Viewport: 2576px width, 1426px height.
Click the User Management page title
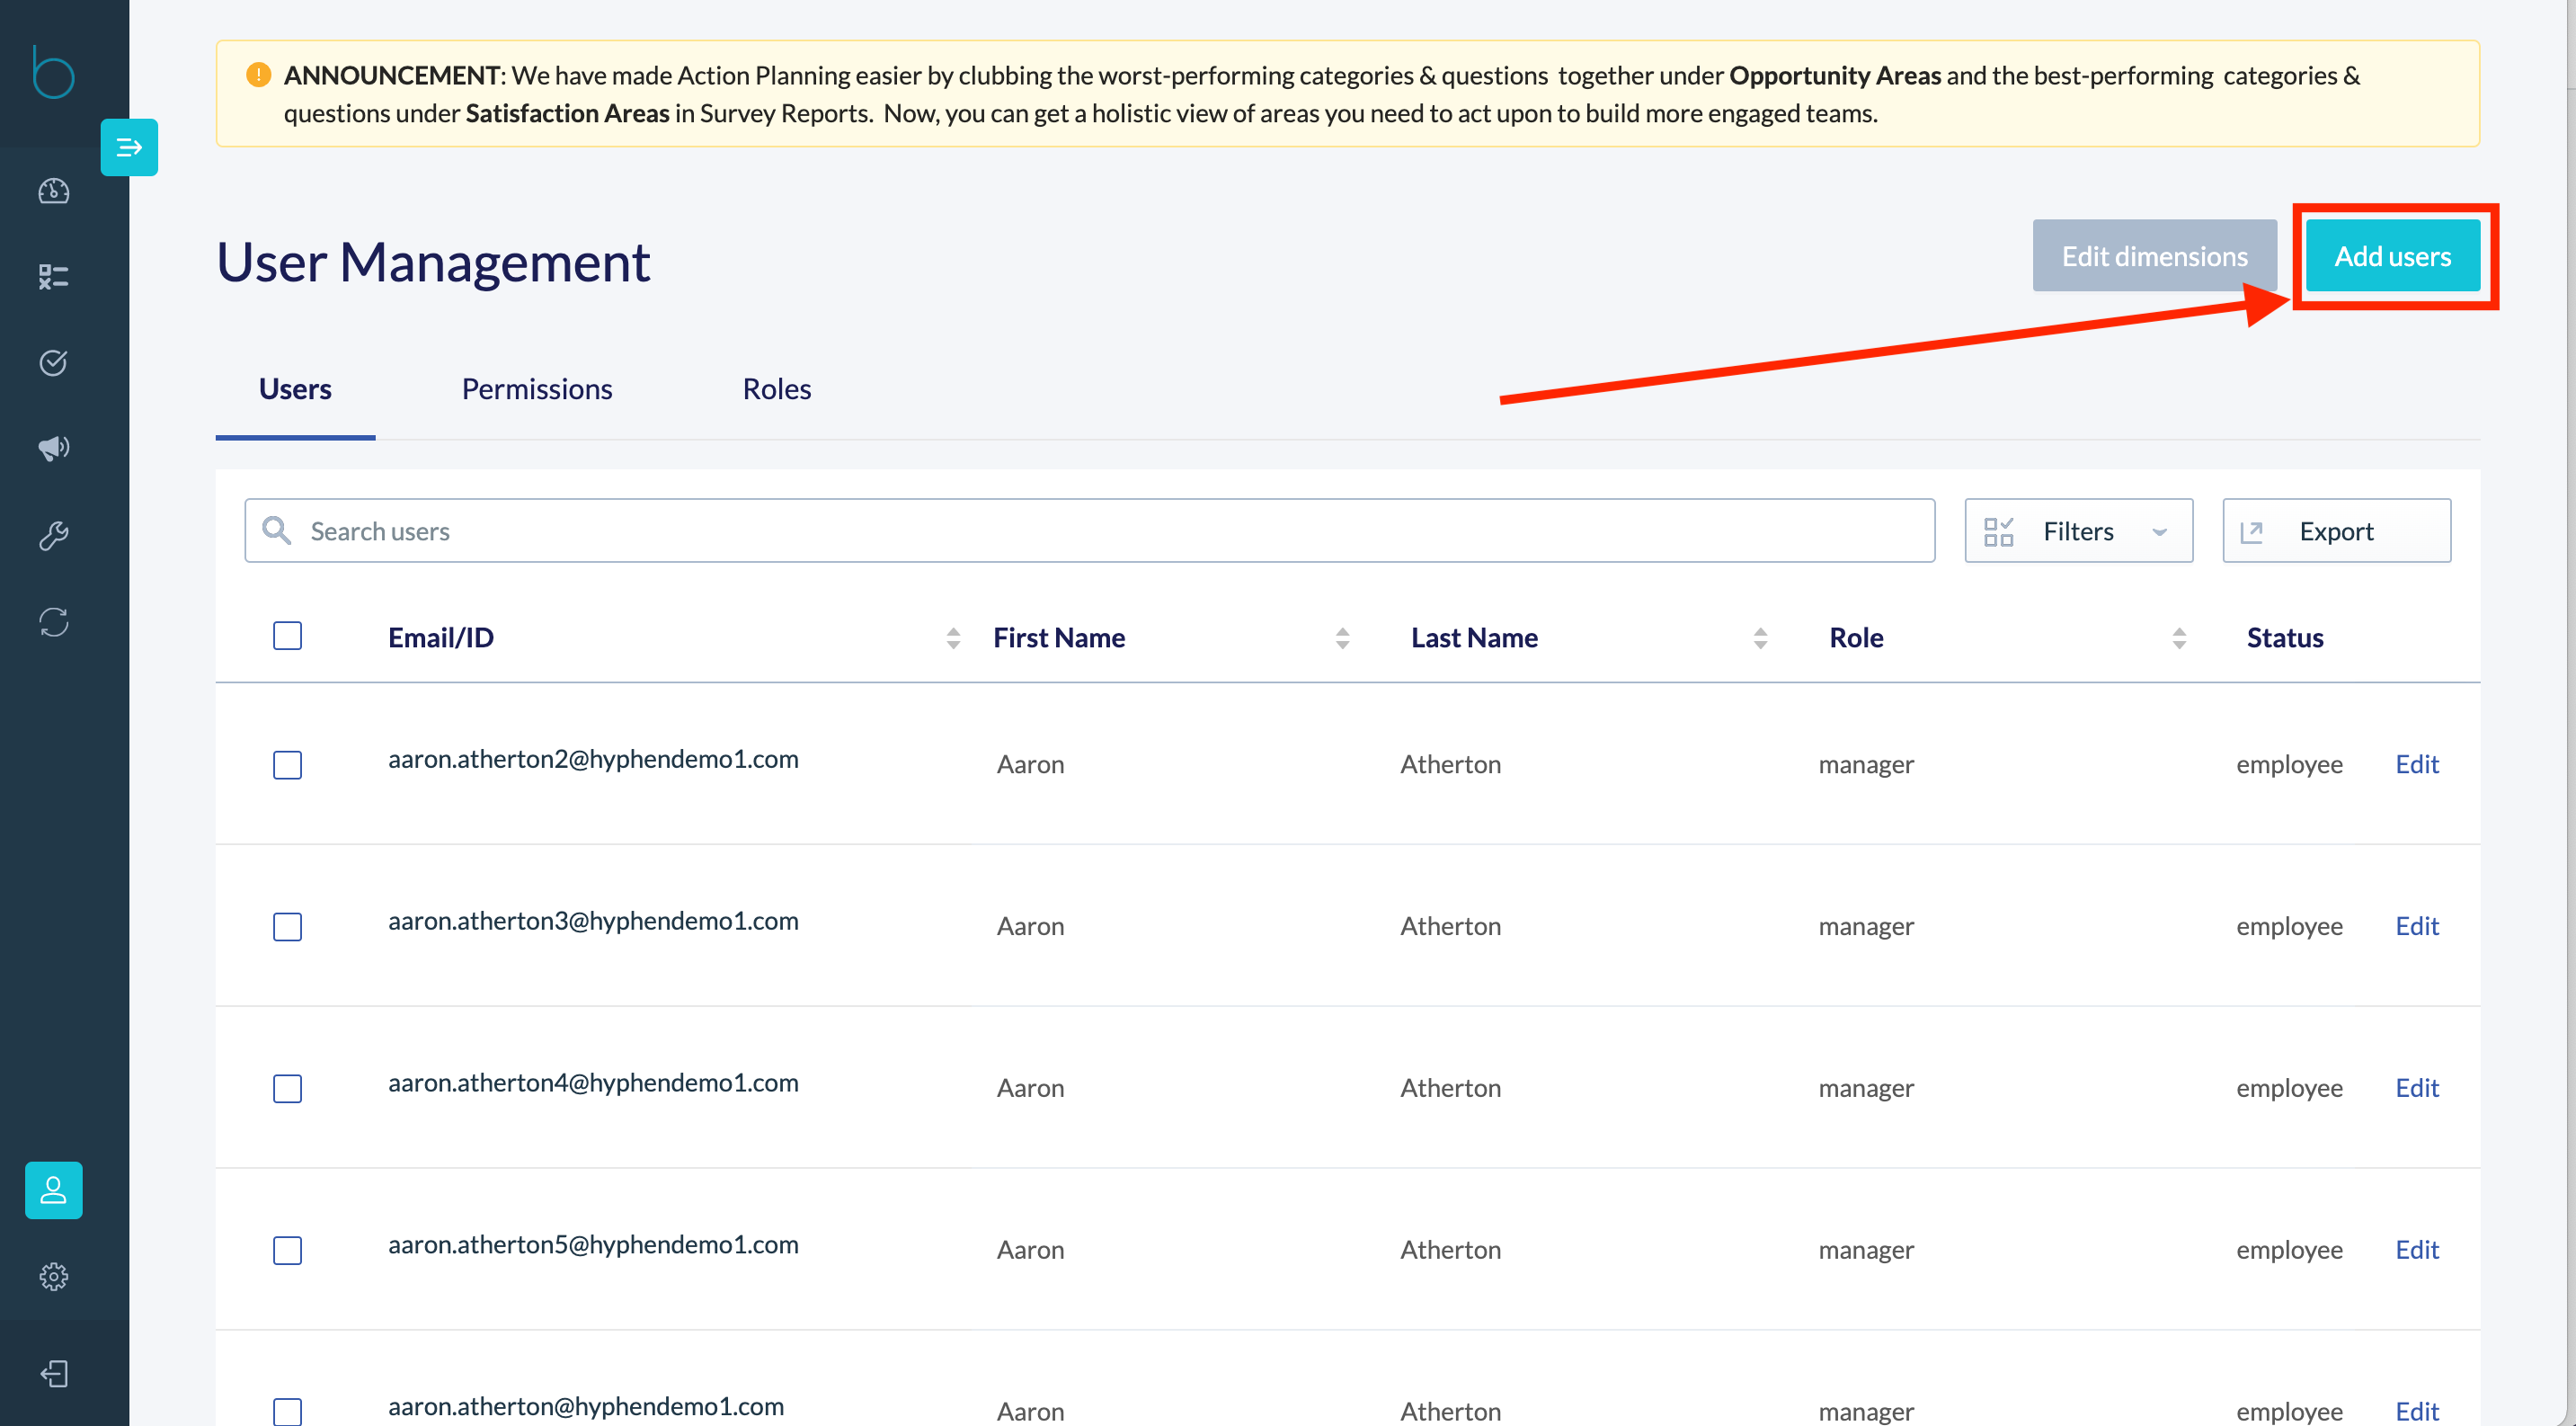click(x=433, y=262)
